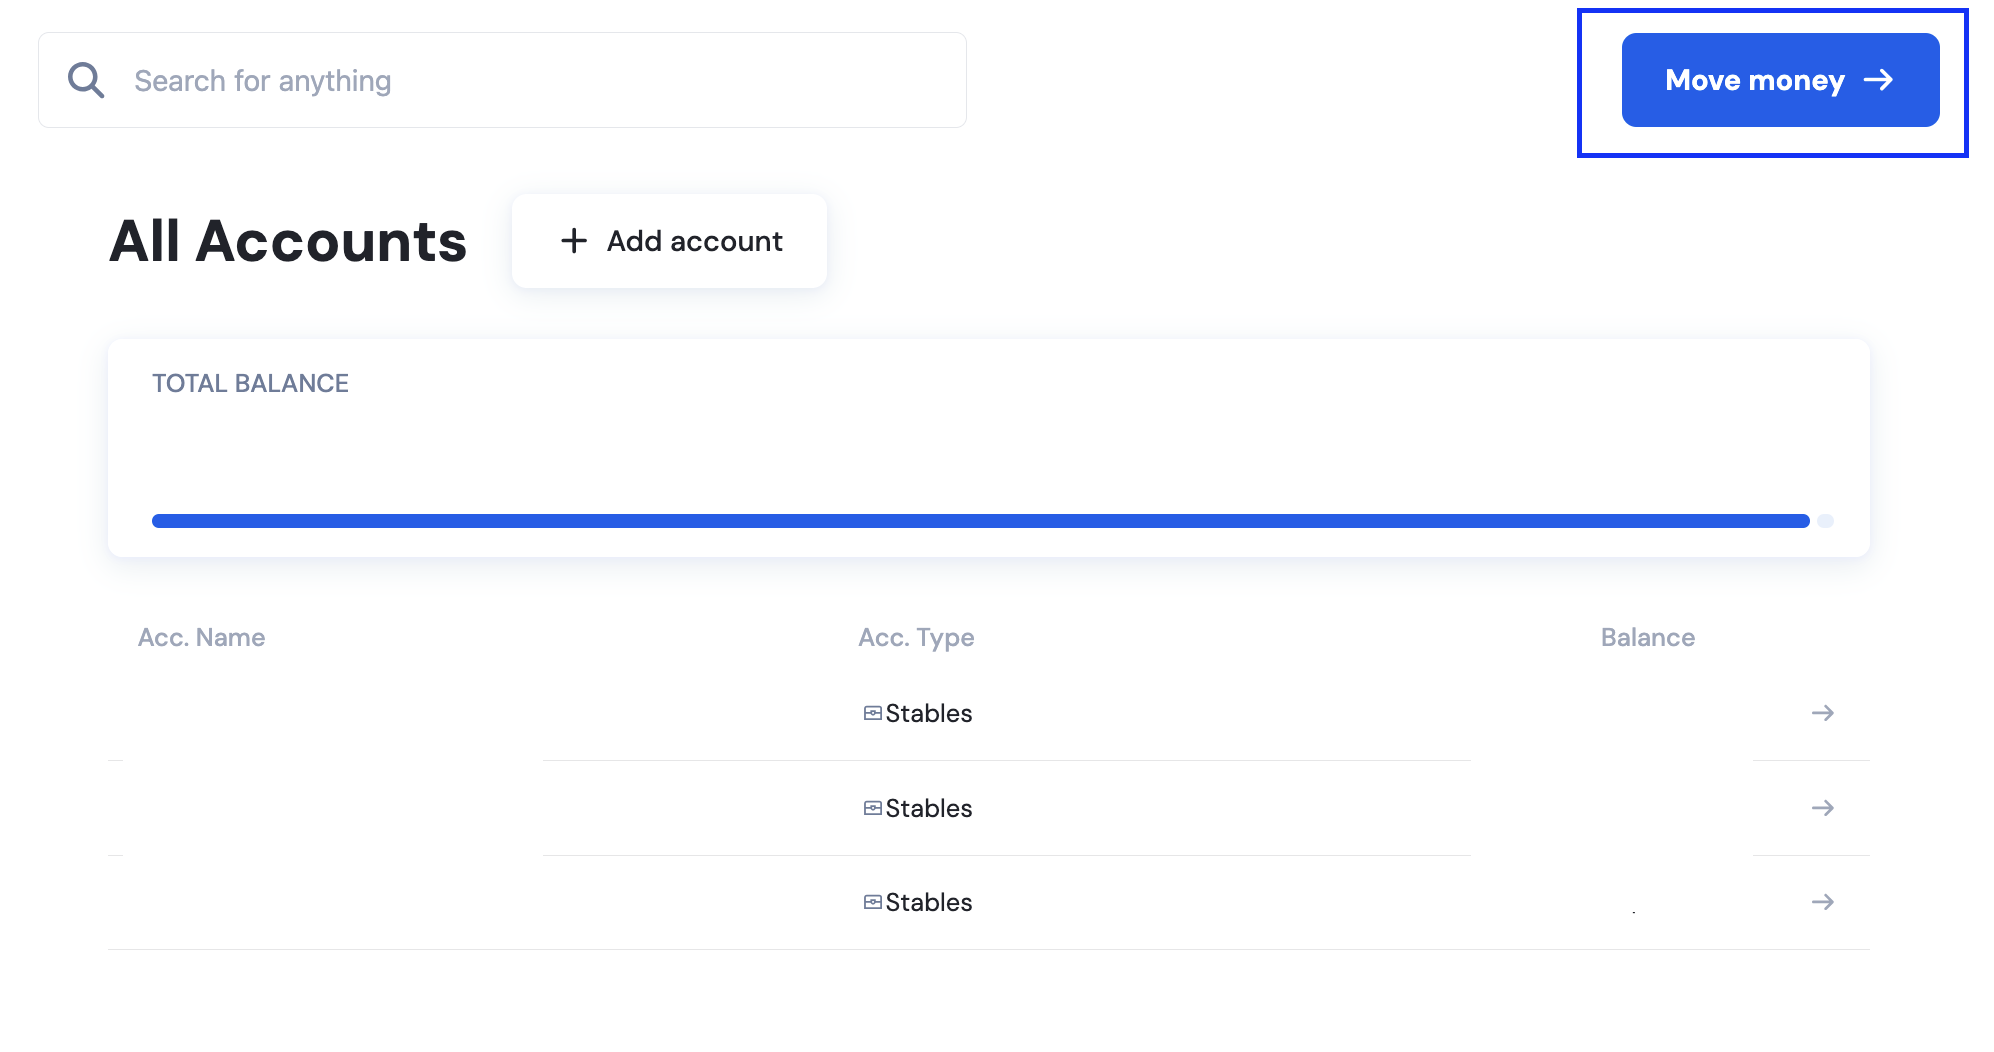Image resolution: width=1994 pixels, height=1052 pixels.
Task: Click the magnifying glass search icon
Action: [86, 80]
